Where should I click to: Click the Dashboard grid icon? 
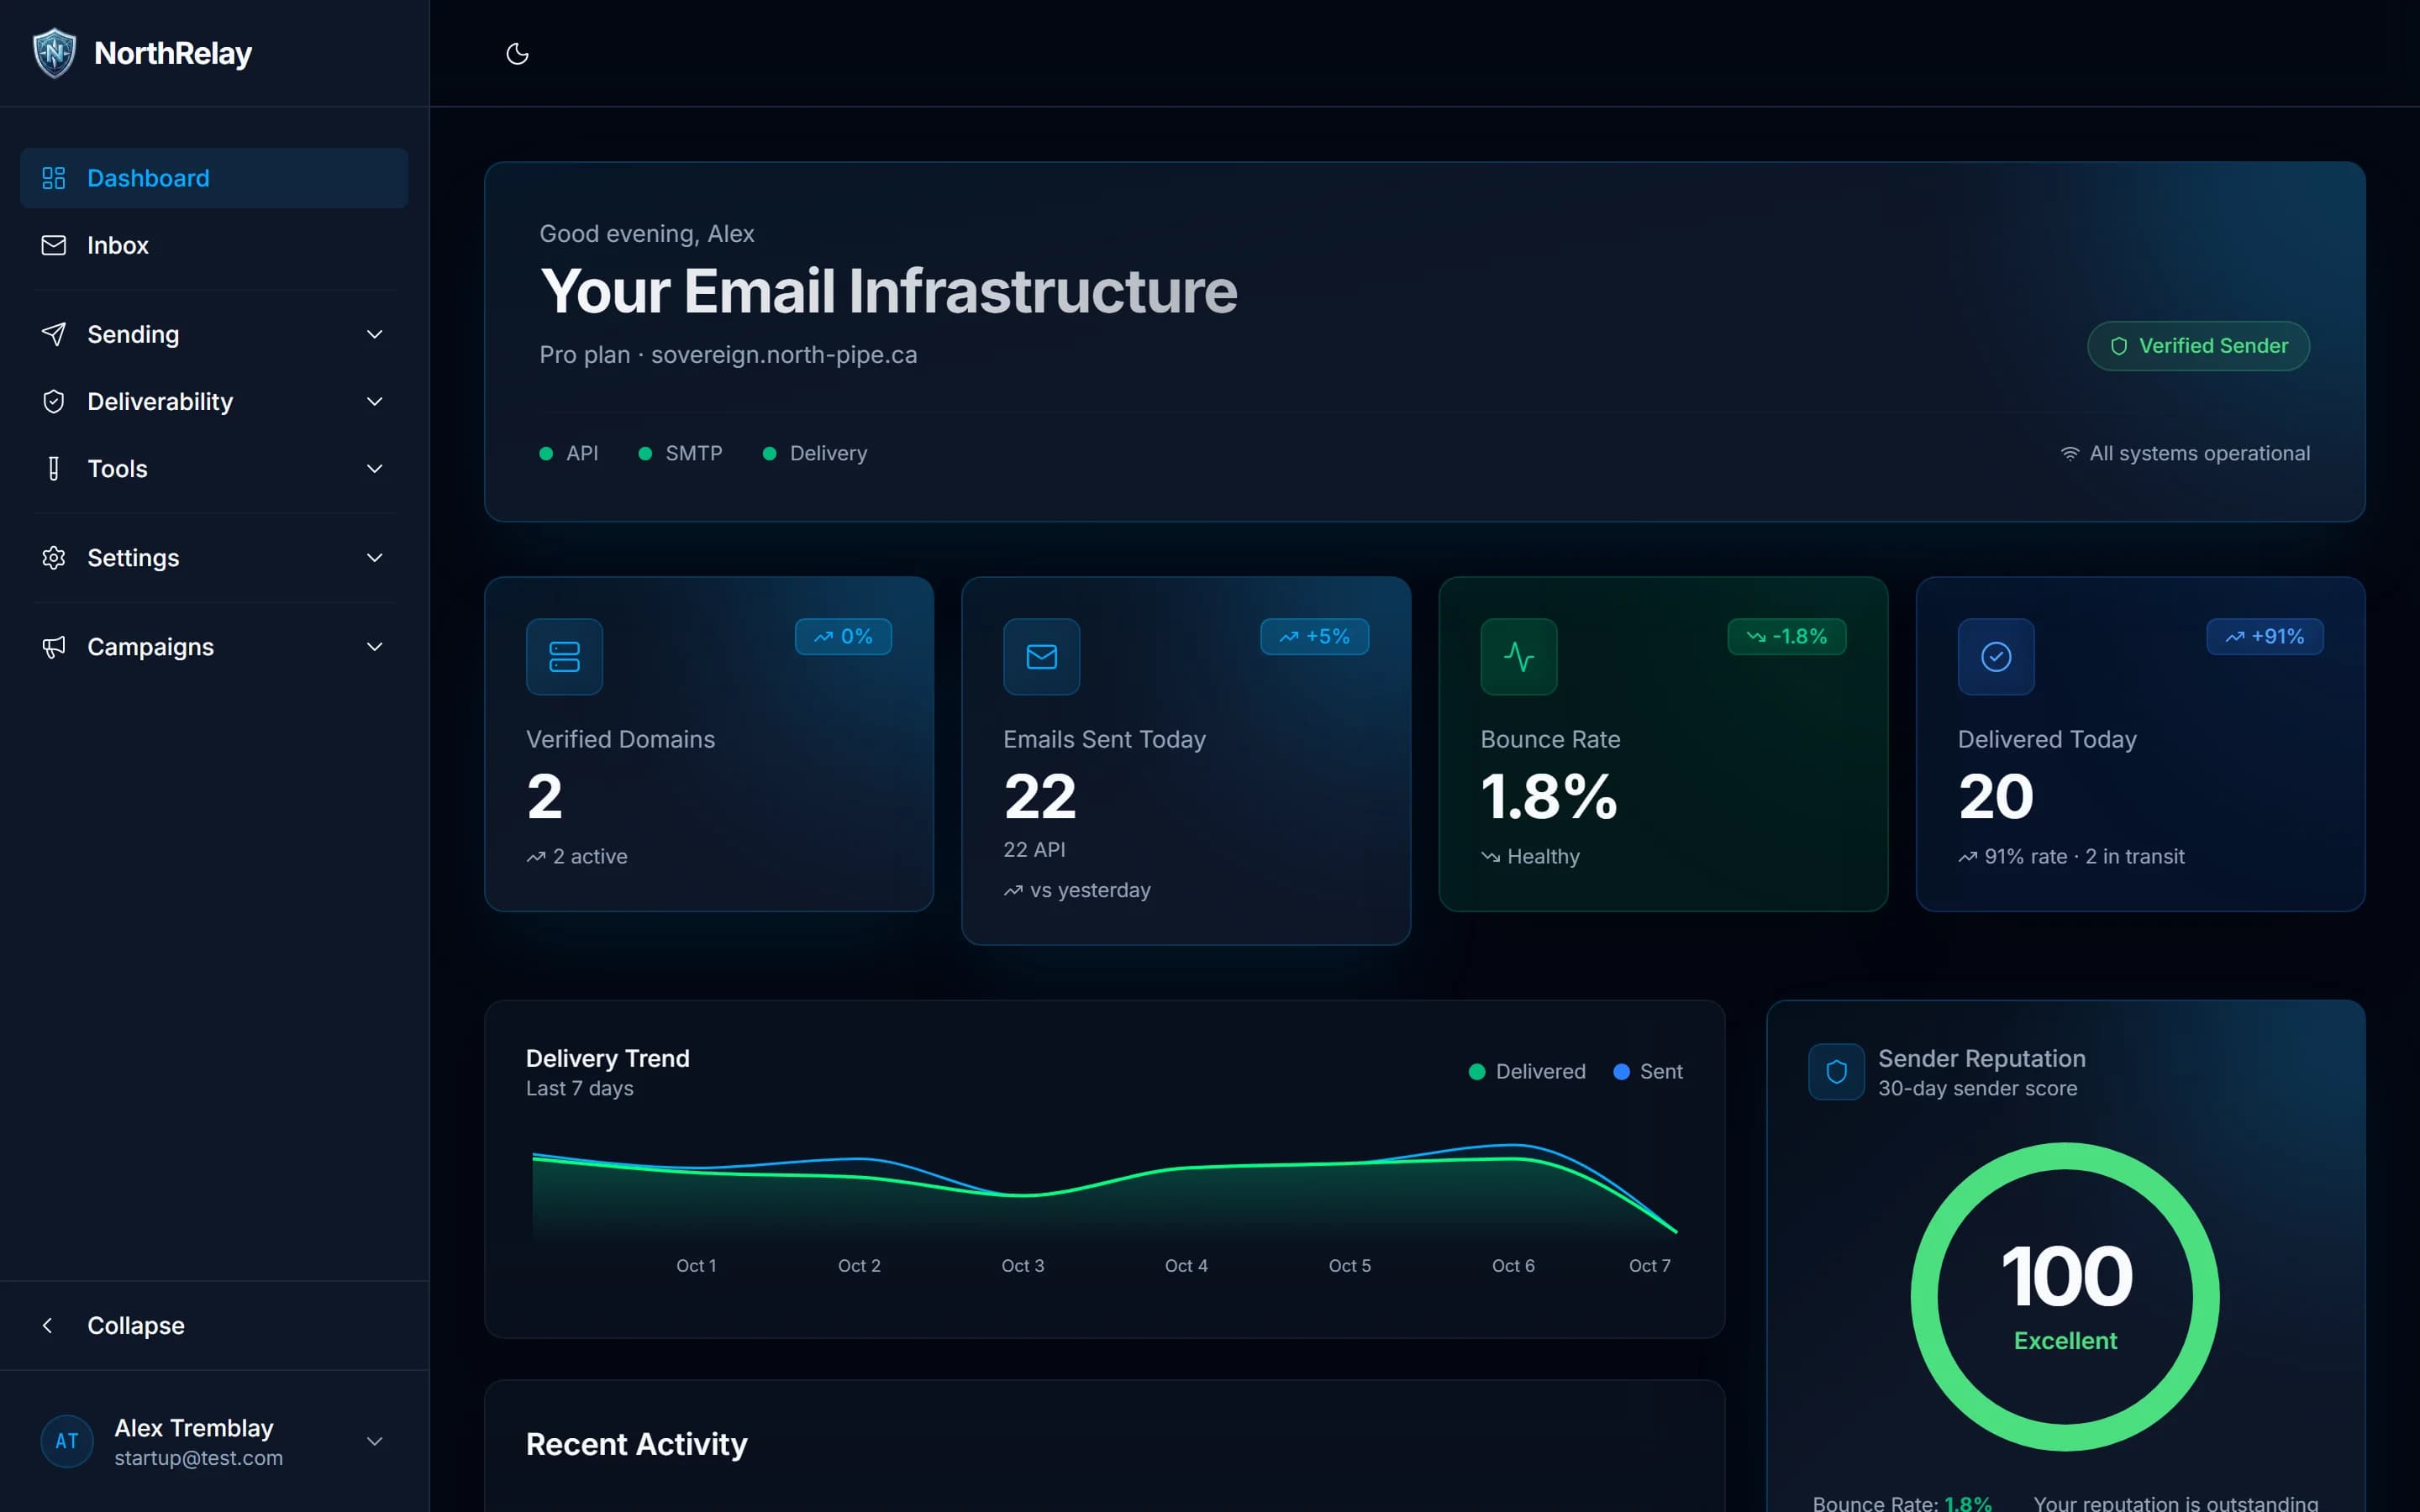click(x=54, y=178)
